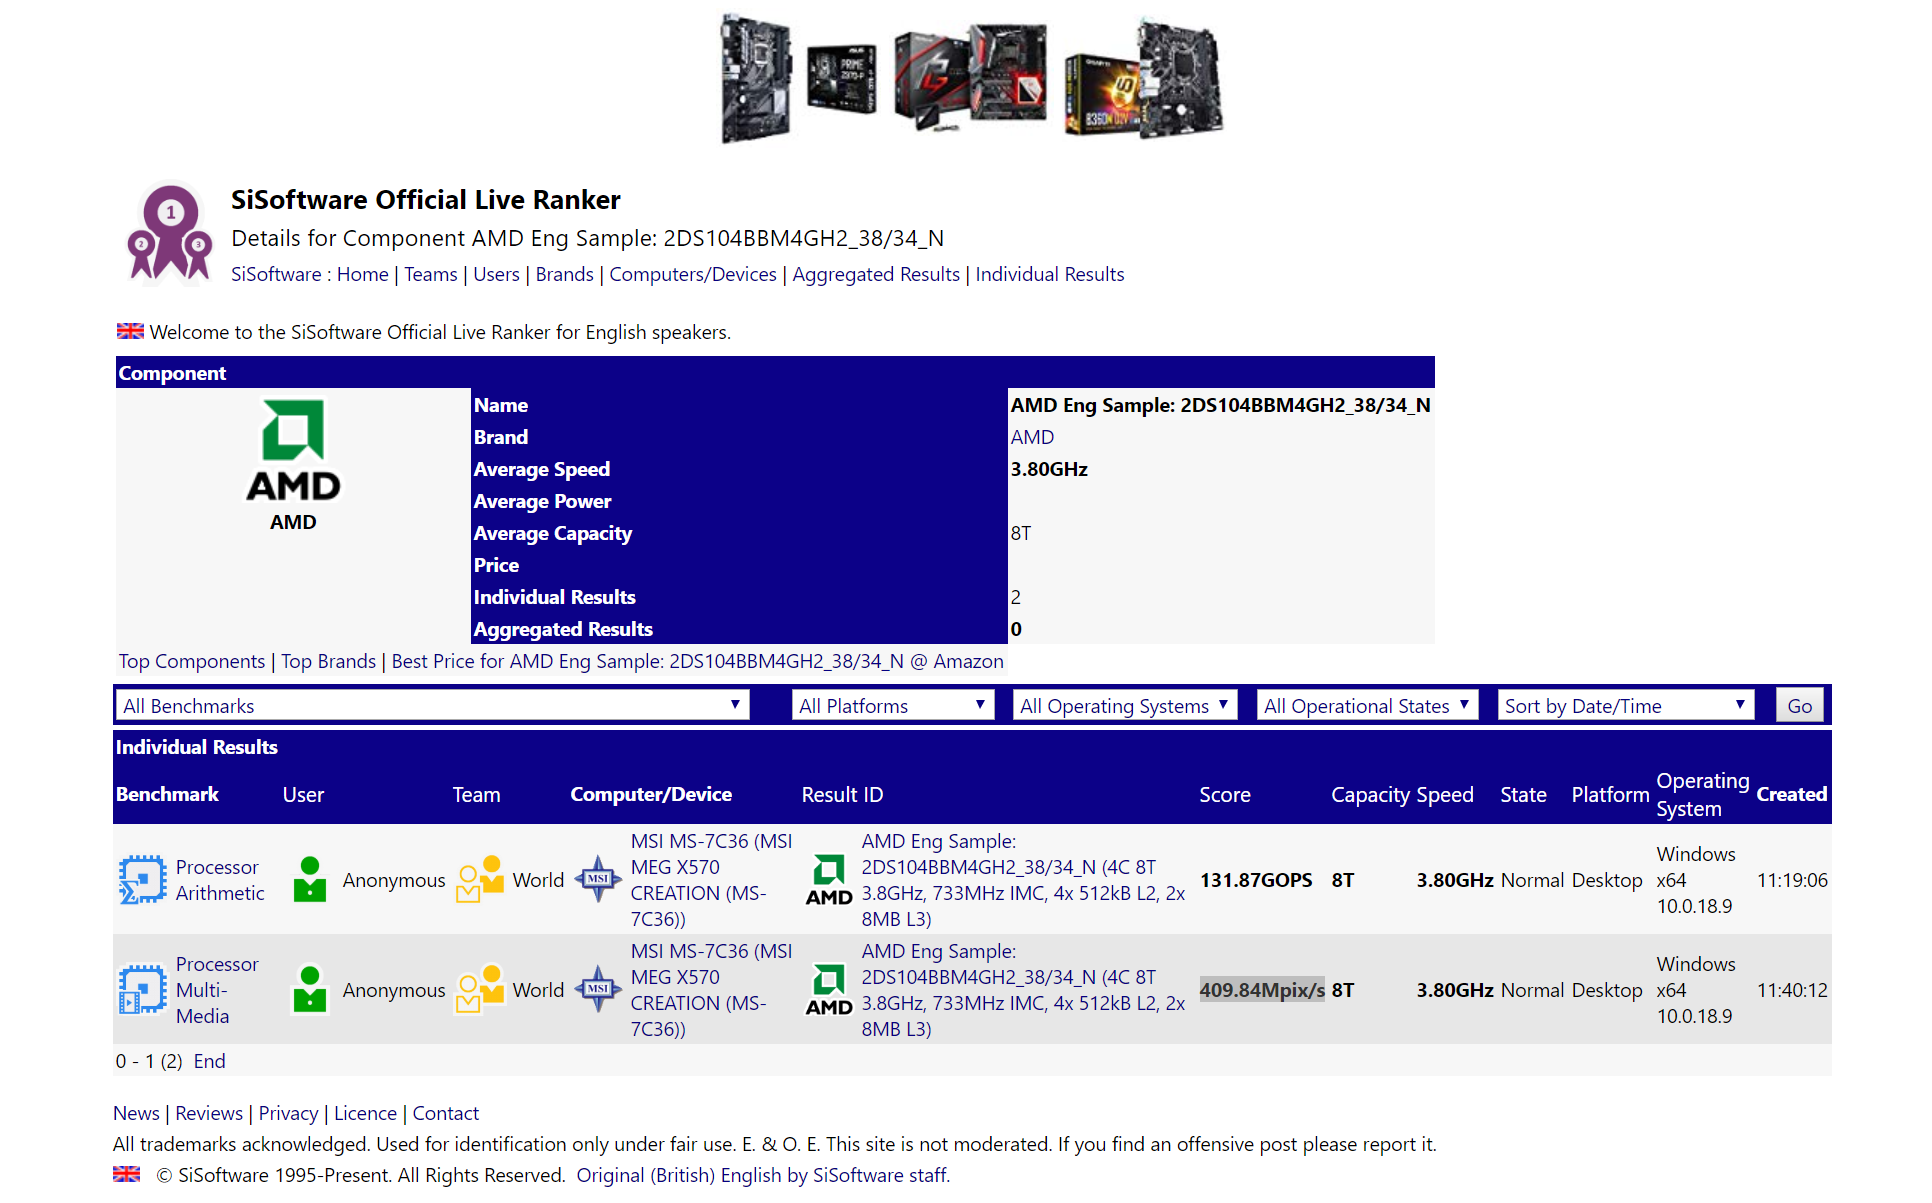Click the MSI logo in Multi-Media row
This screenshot has width=1932, height=1203.
[598, 989]
